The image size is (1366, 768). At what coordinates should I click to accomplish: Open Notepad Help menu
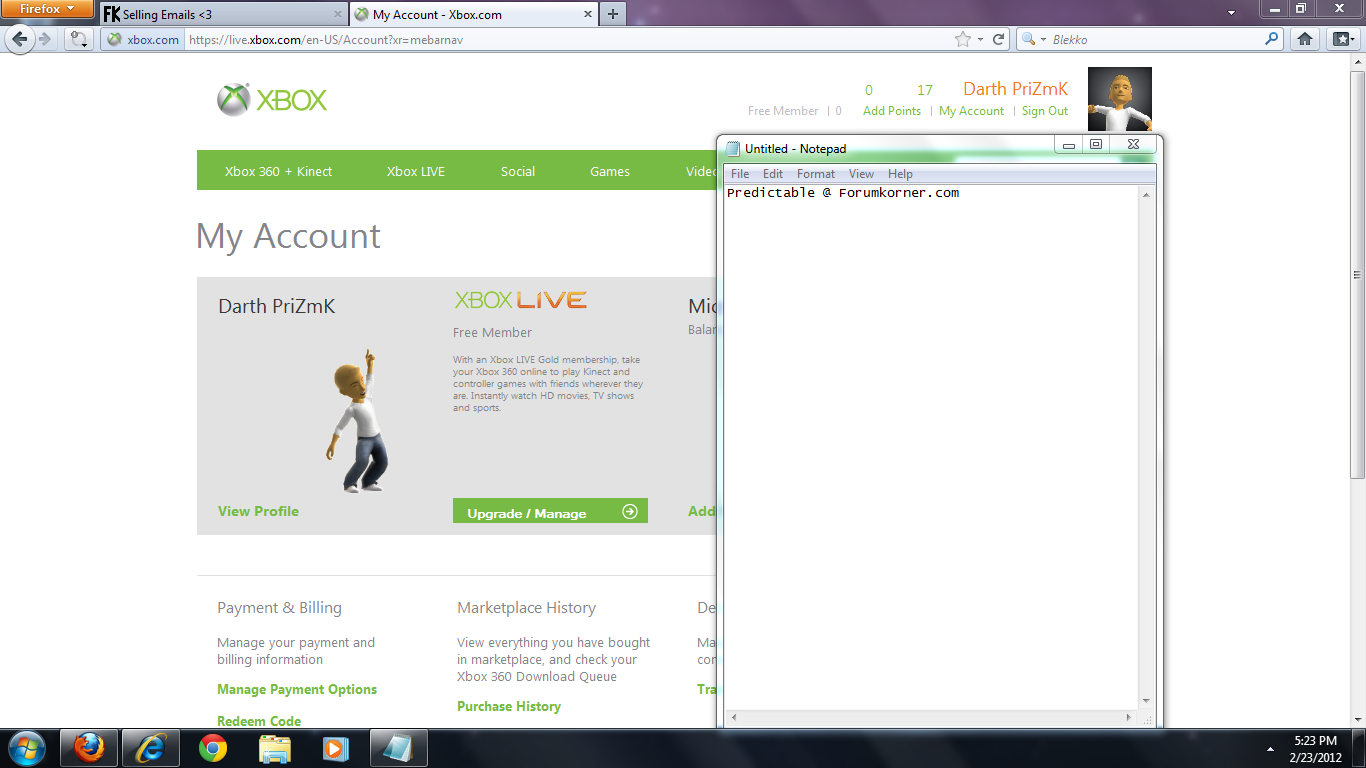(x=900, y=174)
